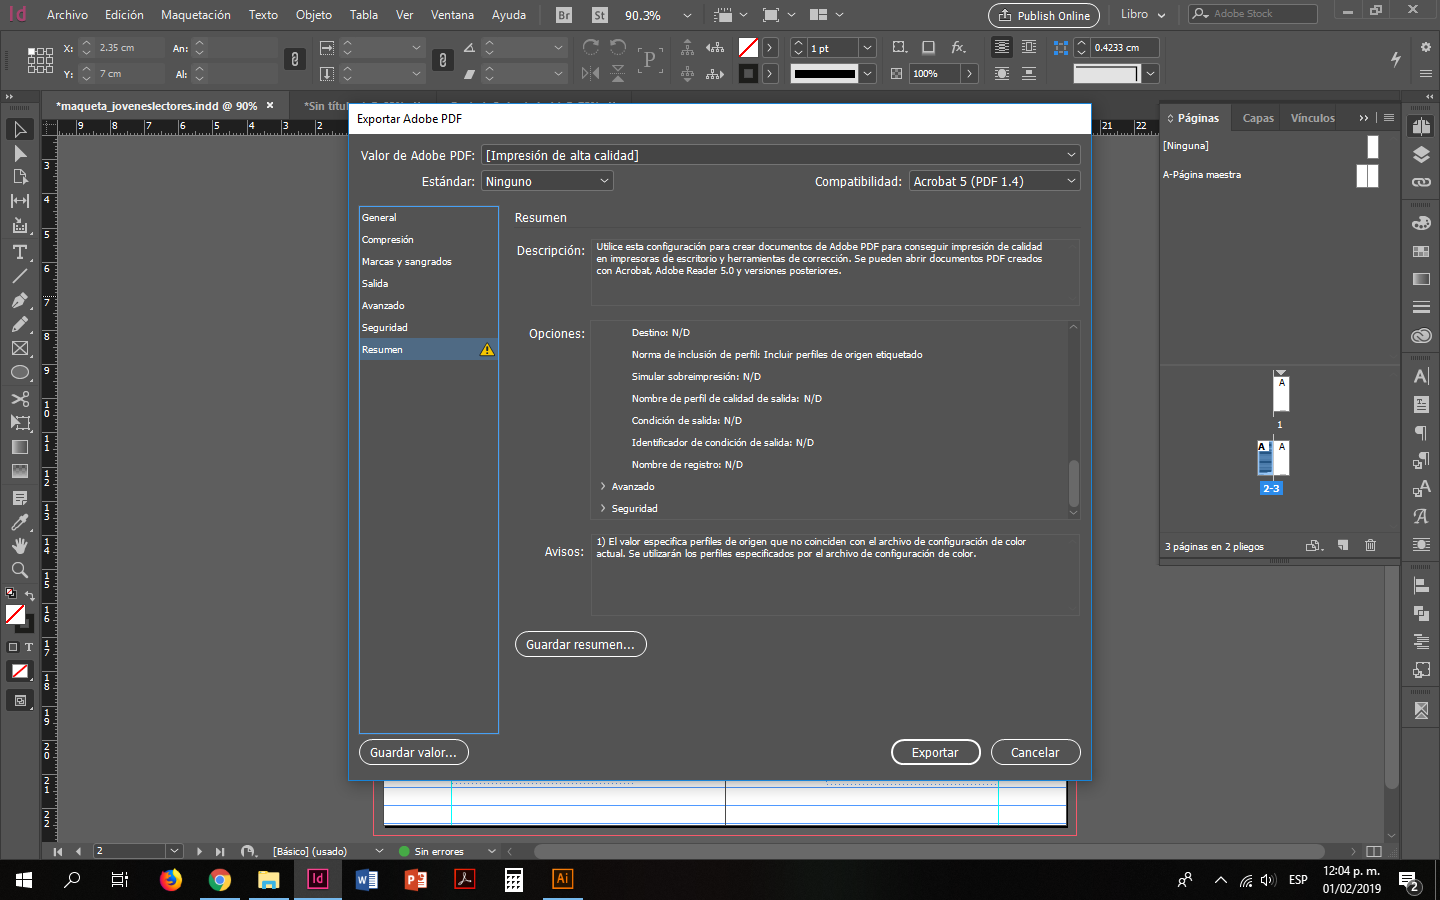Image resolution: width=1440 pixels, height=900 pixels.
Task: Select the Selection tool arrow
Action: tap(20, 129)
